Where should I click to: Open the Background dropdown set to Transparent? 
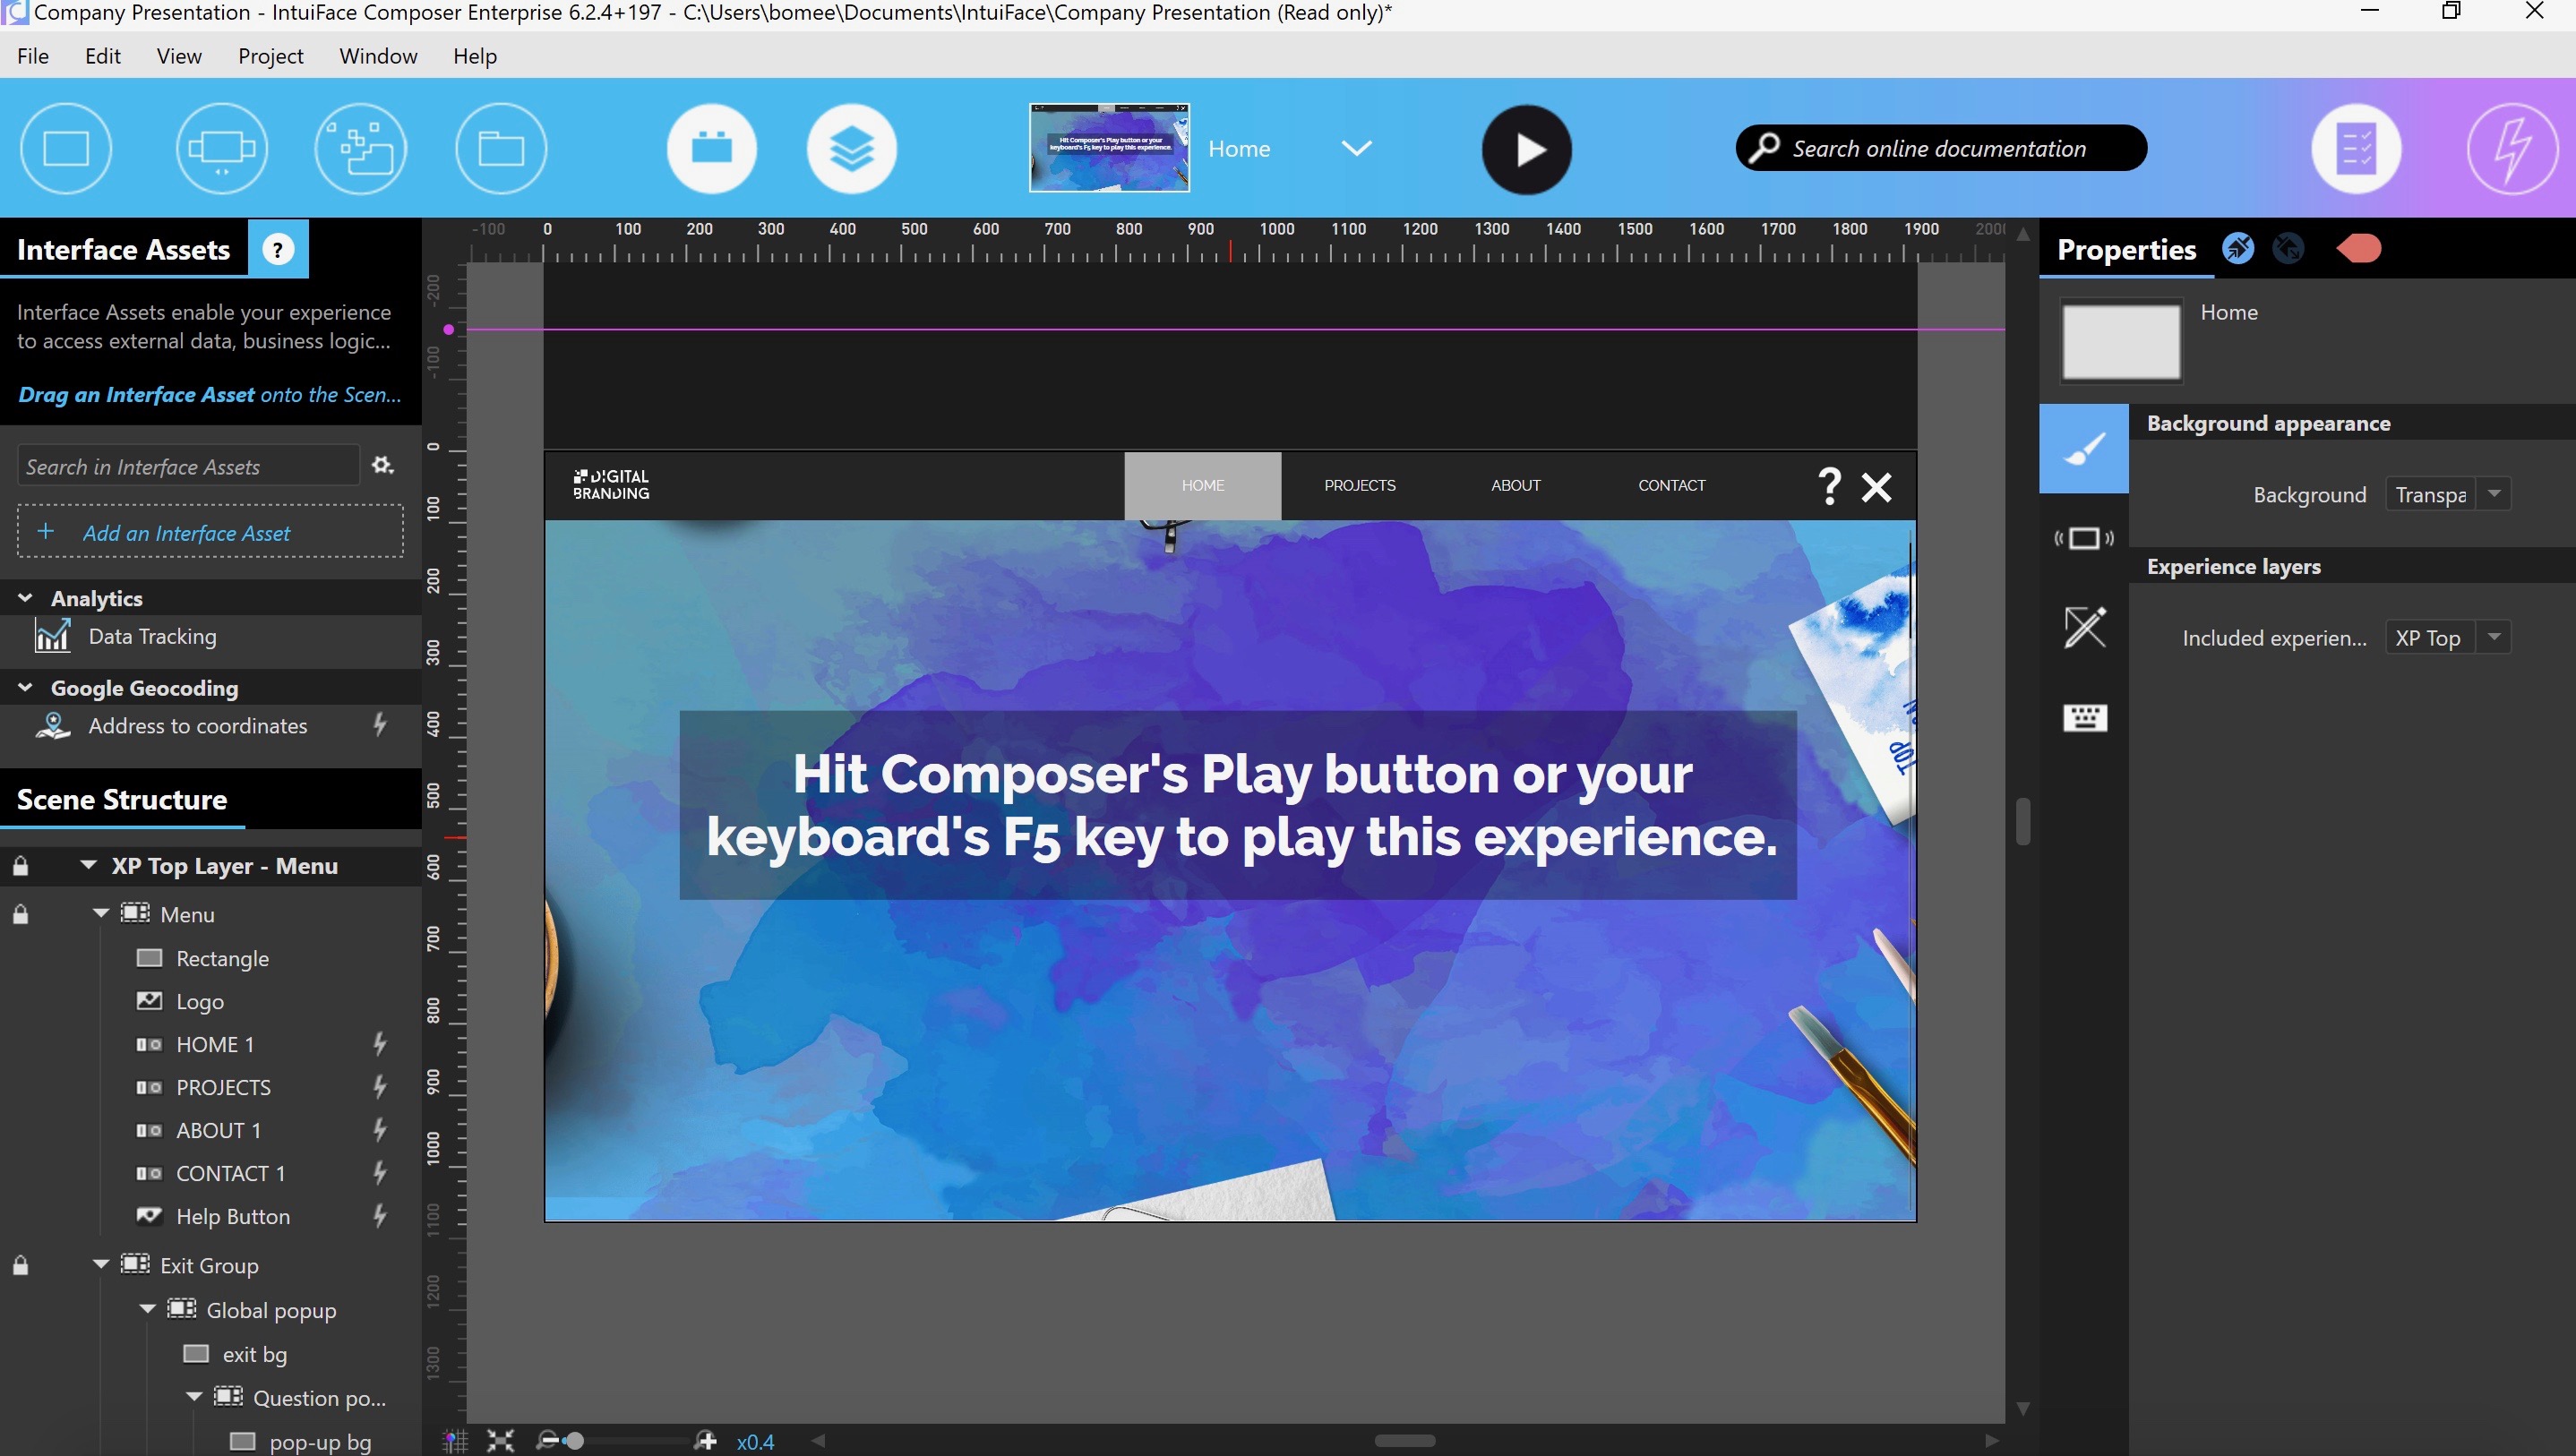[x=2494, y=494]
